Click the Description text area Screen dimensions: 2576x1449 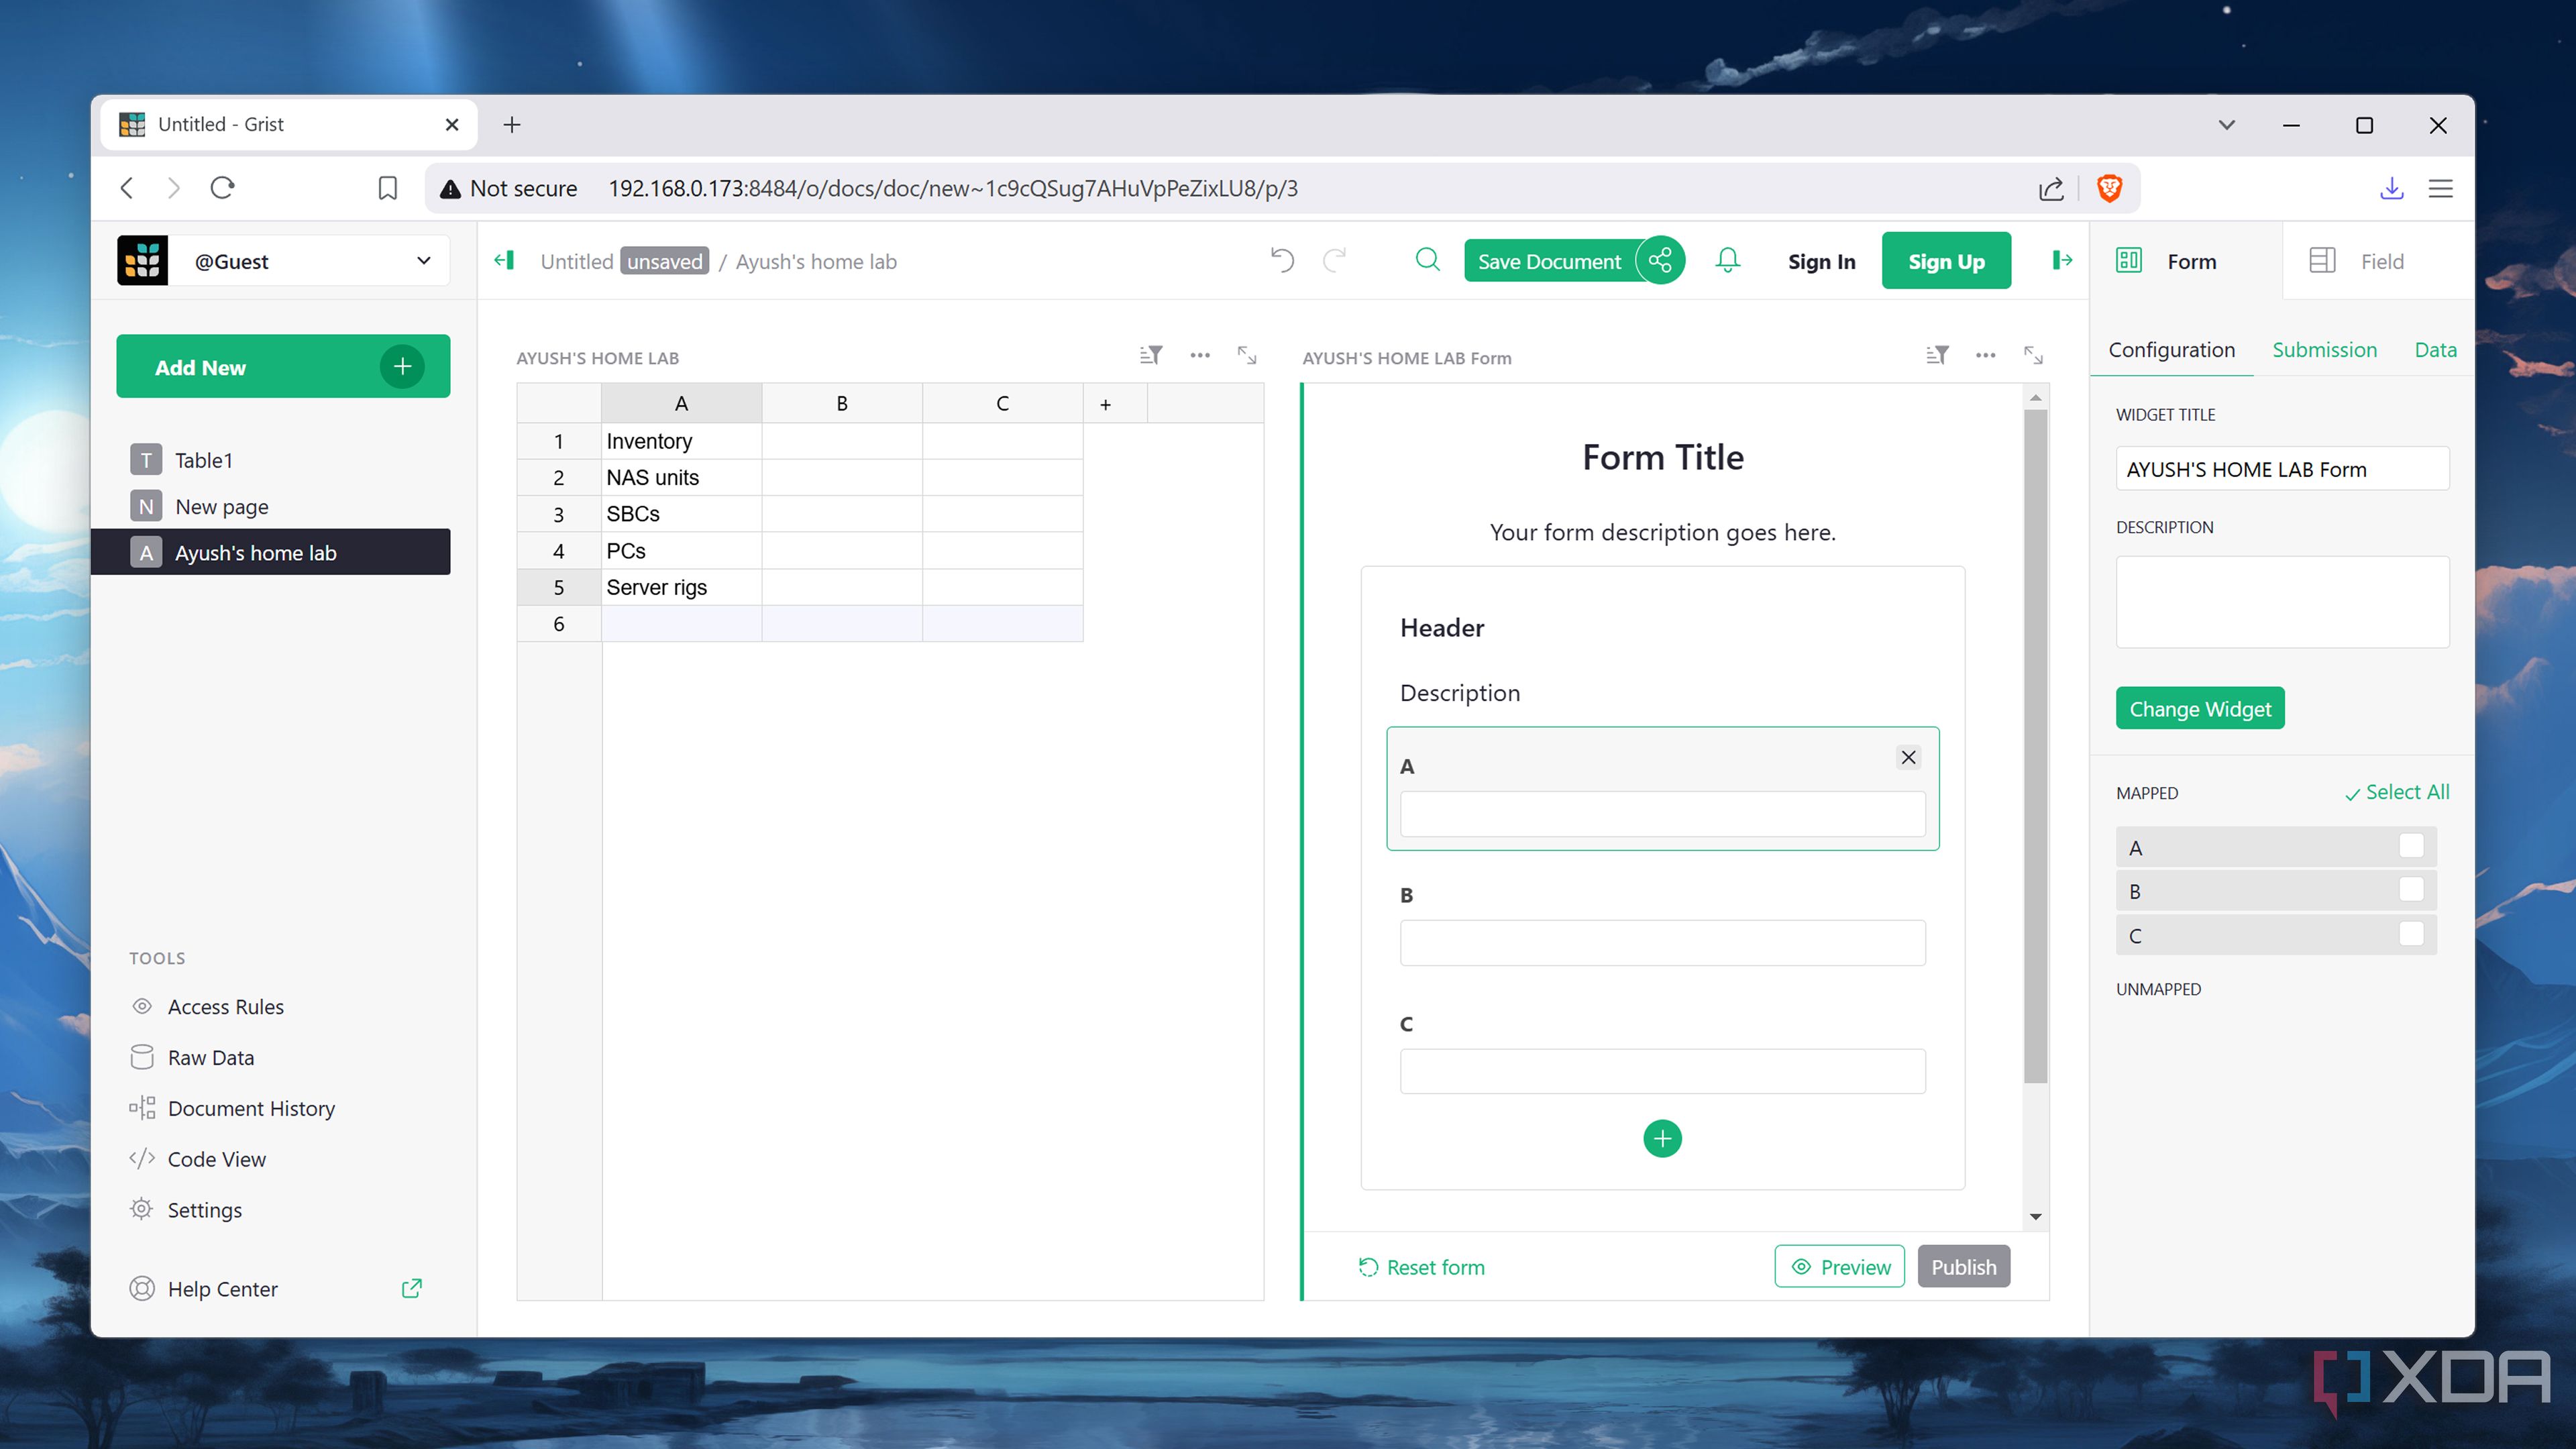[2282, 602]
